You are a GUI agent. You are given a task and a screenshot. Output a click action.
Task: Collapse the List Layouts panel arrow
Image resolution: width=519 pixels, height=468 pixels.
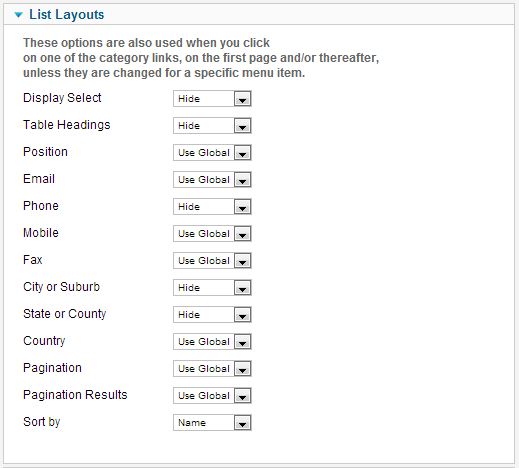[19, 15]
